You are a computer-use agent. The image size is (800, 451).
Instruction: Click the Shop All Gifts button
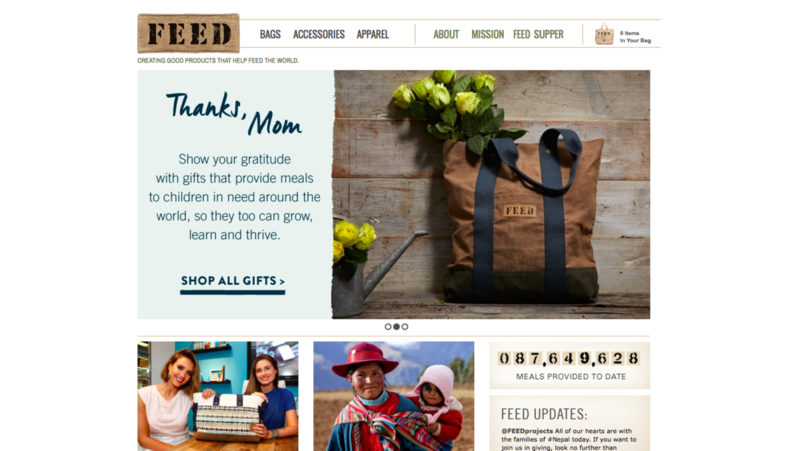pyautogui.click(x=233, y=284)
